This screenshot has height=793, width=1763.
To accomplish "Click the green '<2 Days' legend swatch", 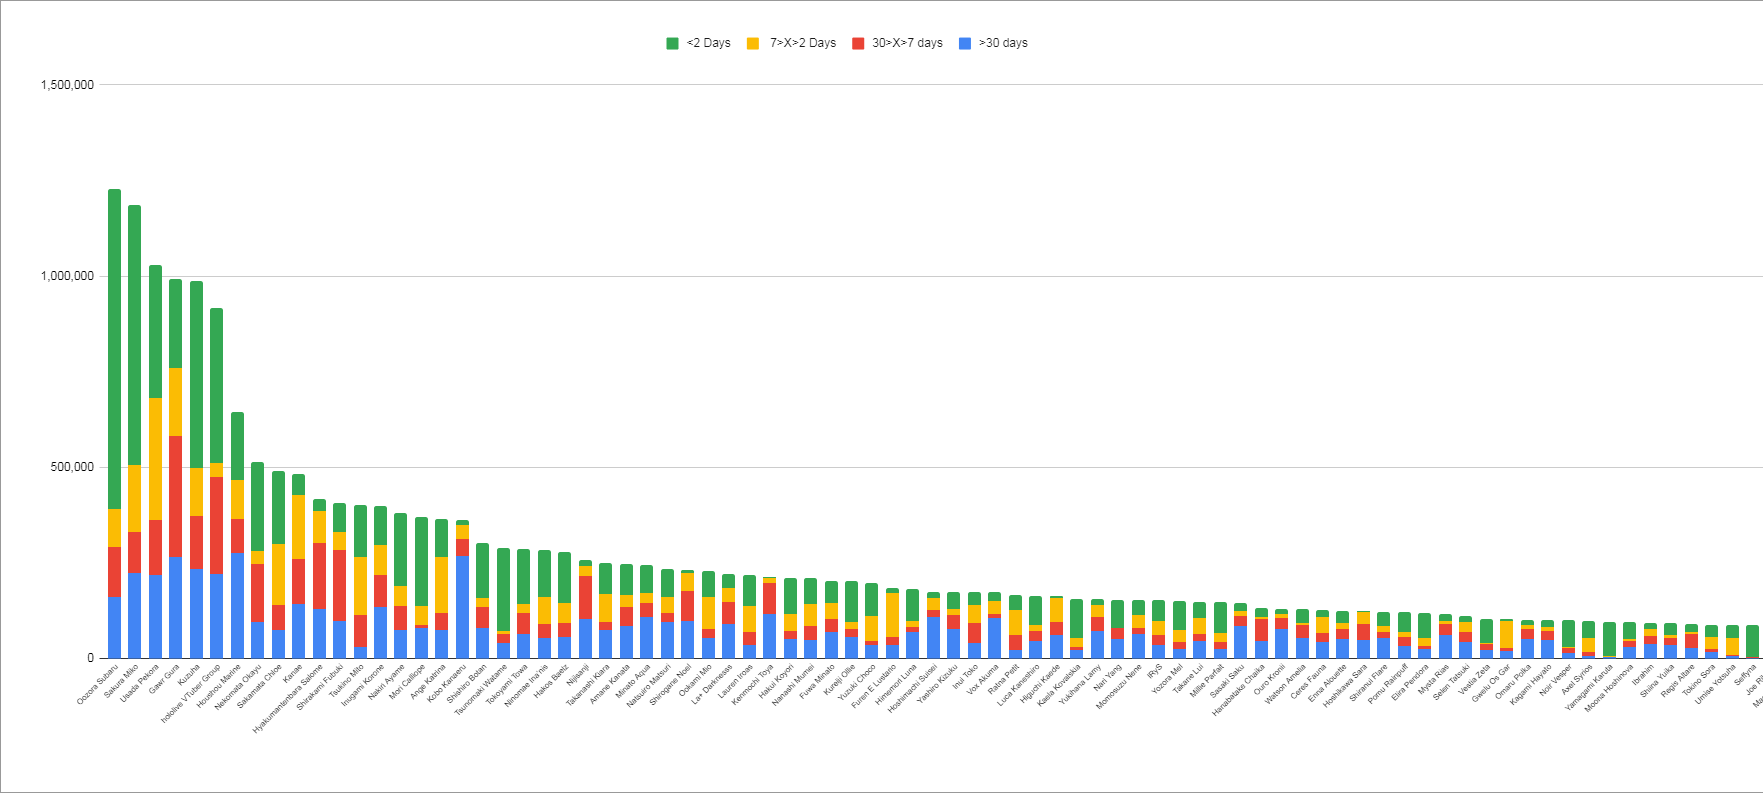I will pos(673,43).
